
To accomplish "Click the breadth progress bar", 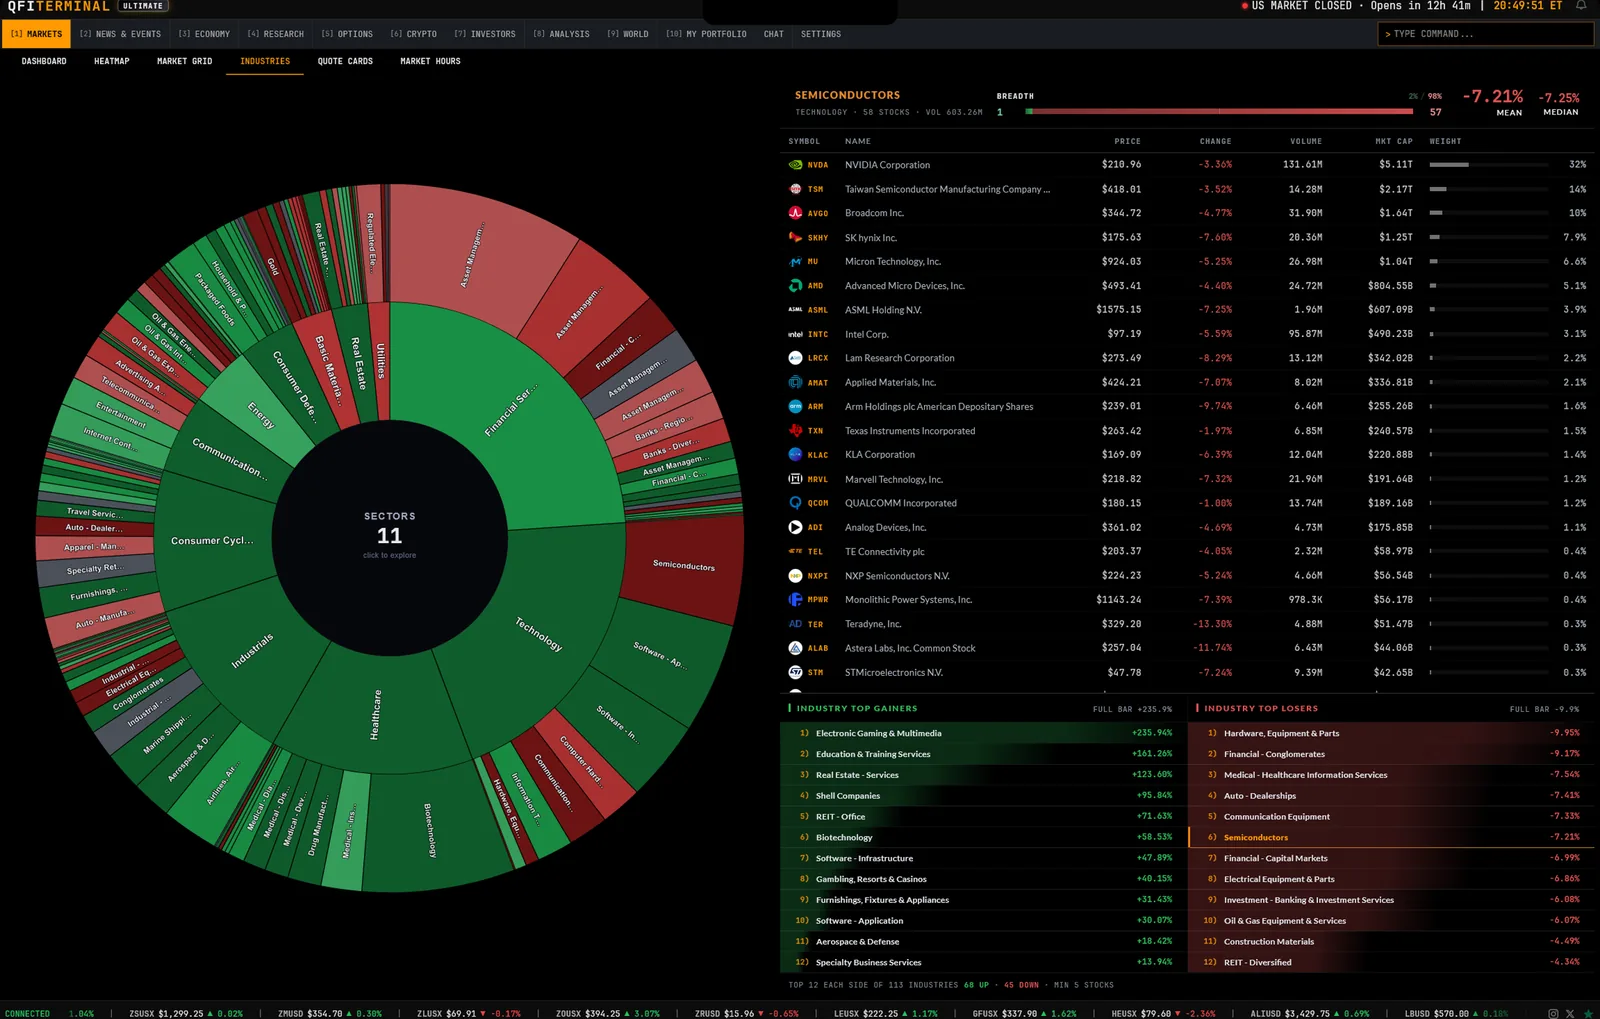I will pos(1220,112).
